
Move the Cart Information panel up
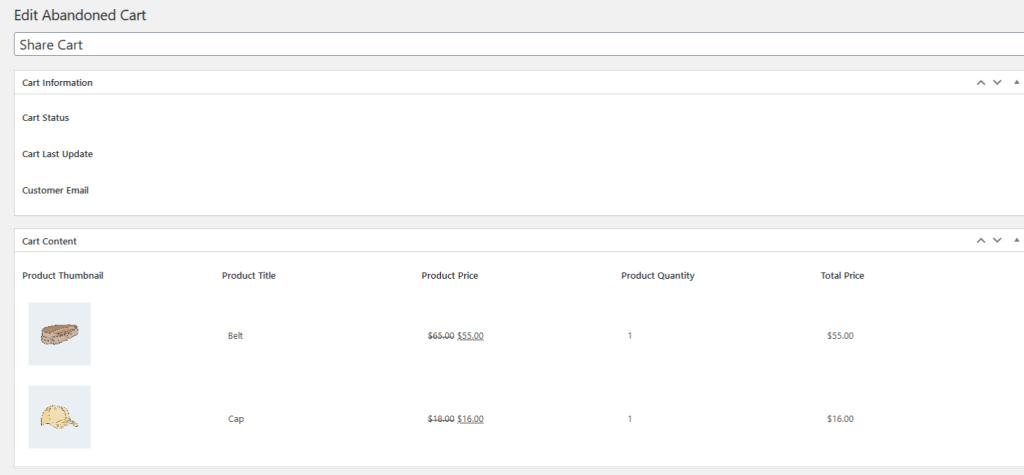pyautogui.click(x=981, y=83)
